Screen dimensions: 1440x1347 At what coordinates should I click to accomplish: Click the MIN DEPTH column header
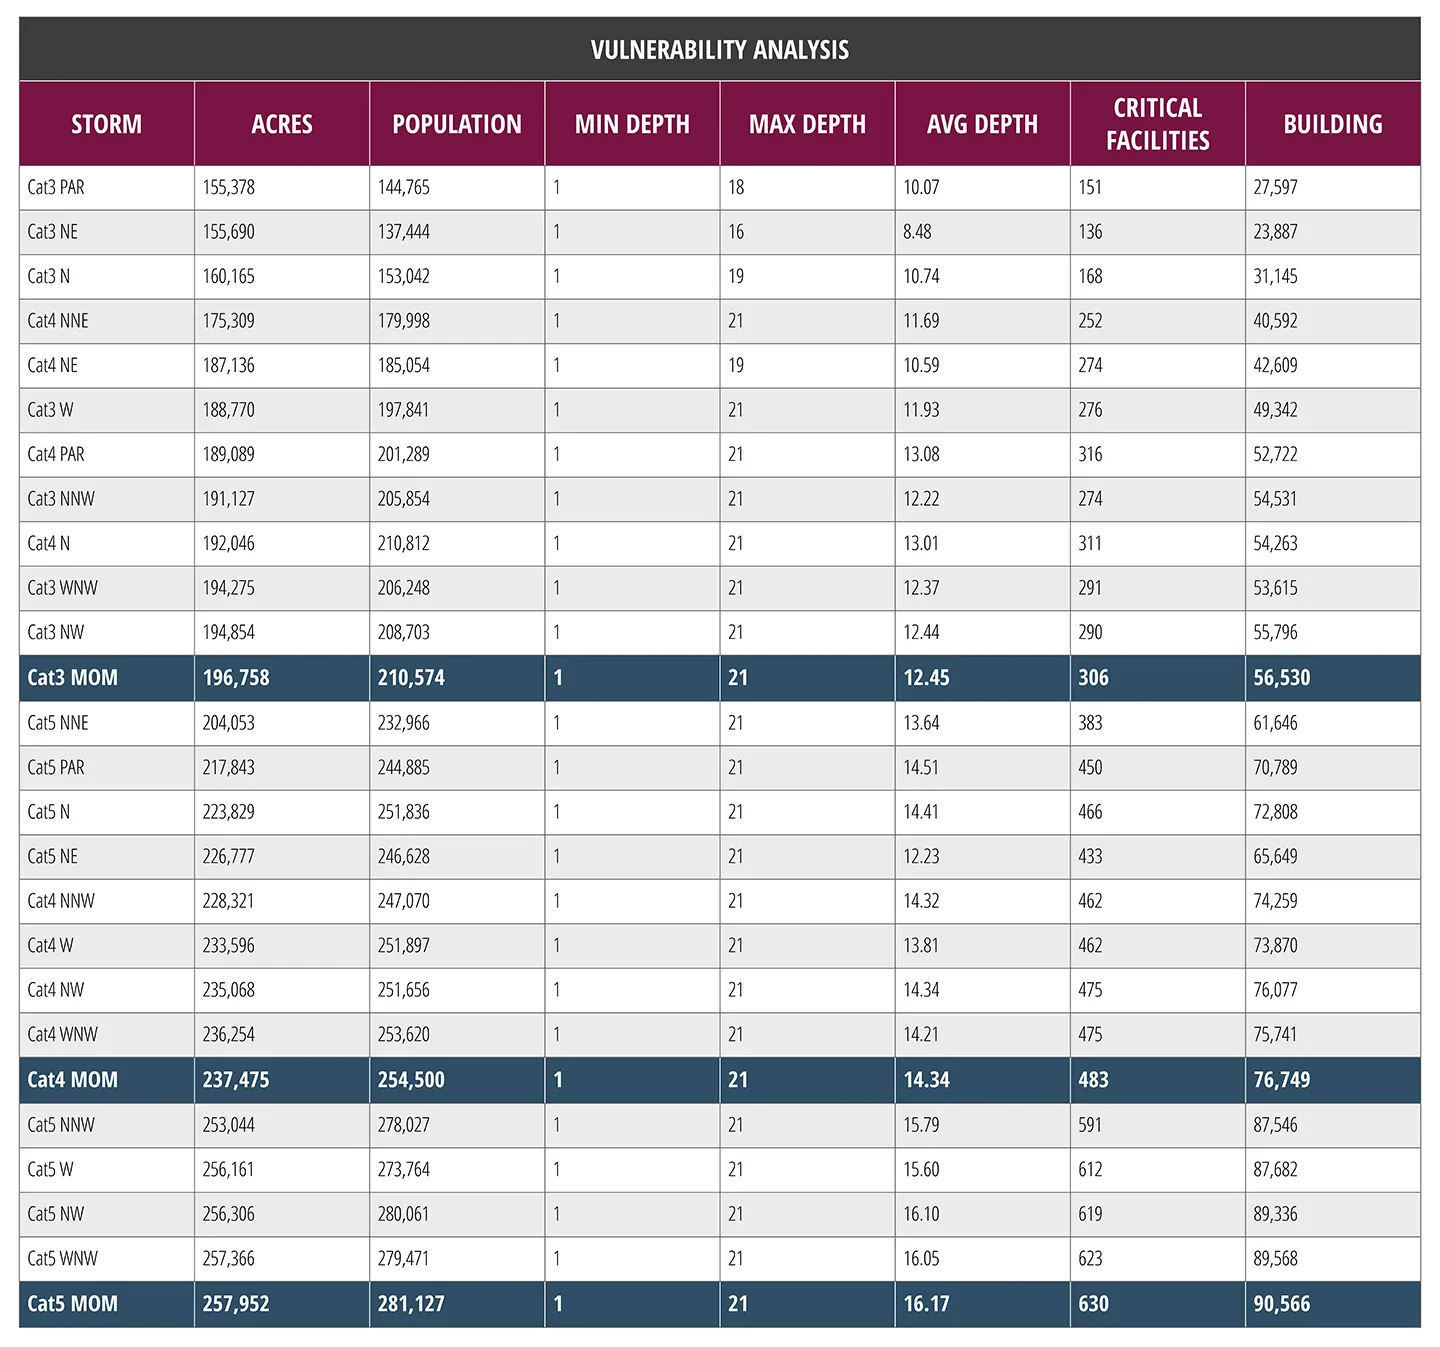click(632, 124)
